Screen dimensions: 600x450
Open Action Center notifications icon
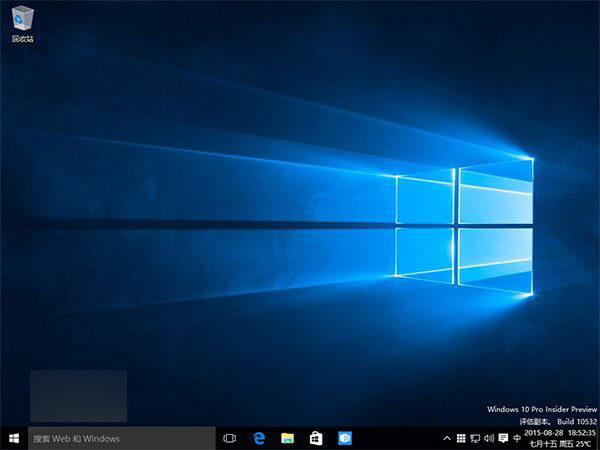pos(502,438)
